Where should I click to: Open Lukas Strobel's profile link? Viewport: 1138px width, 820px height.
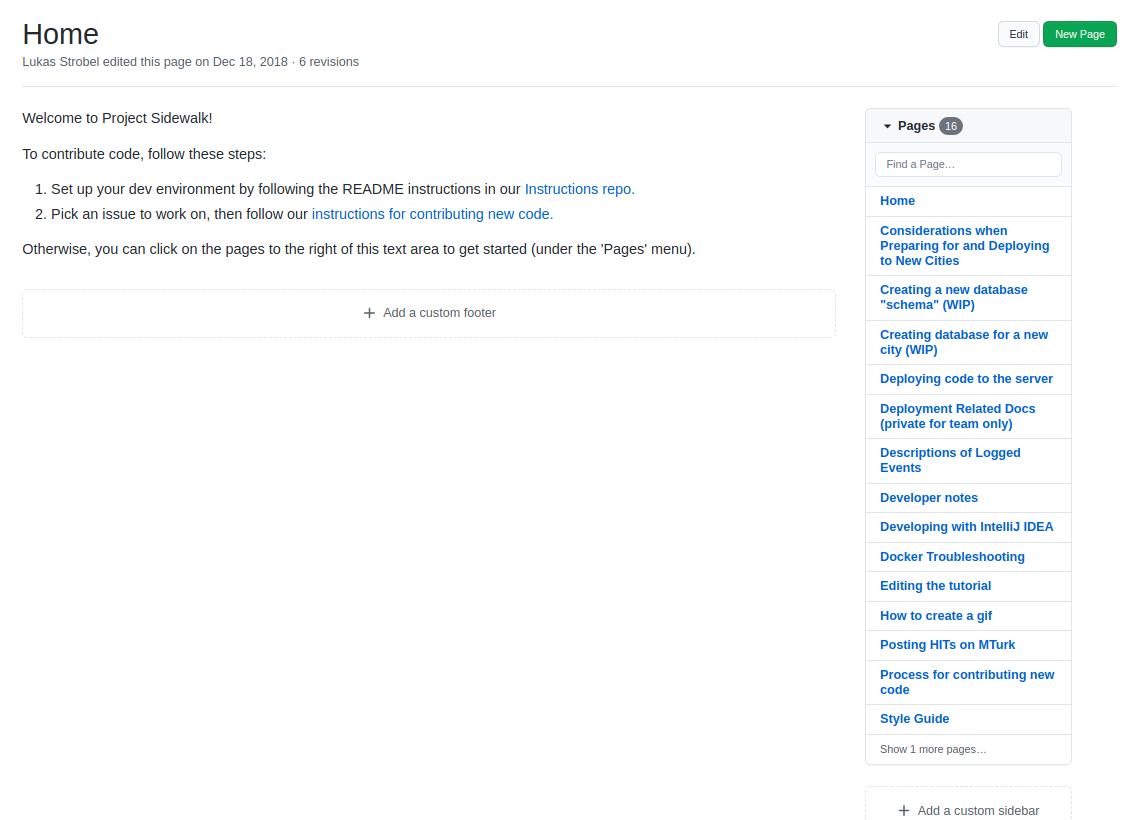[x=60, y=61]
